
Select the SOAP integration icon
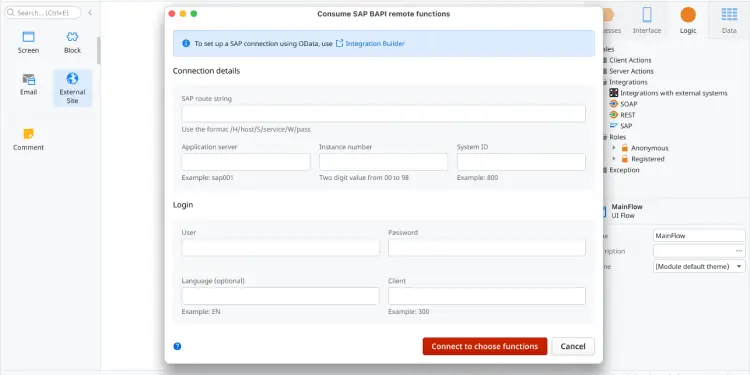[614, 104]
